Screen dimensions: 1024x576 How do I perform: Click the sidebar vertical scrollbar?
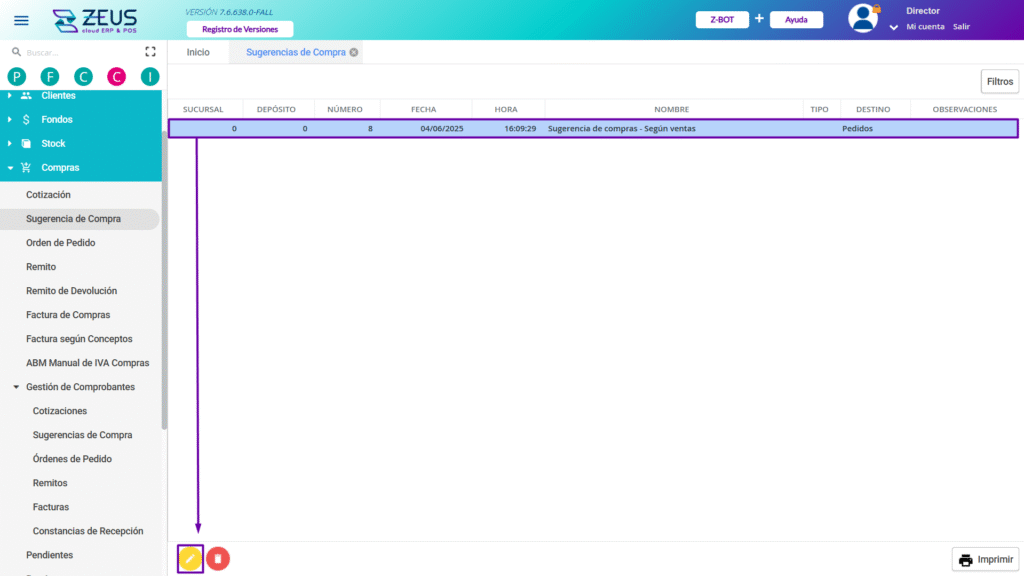164,281
